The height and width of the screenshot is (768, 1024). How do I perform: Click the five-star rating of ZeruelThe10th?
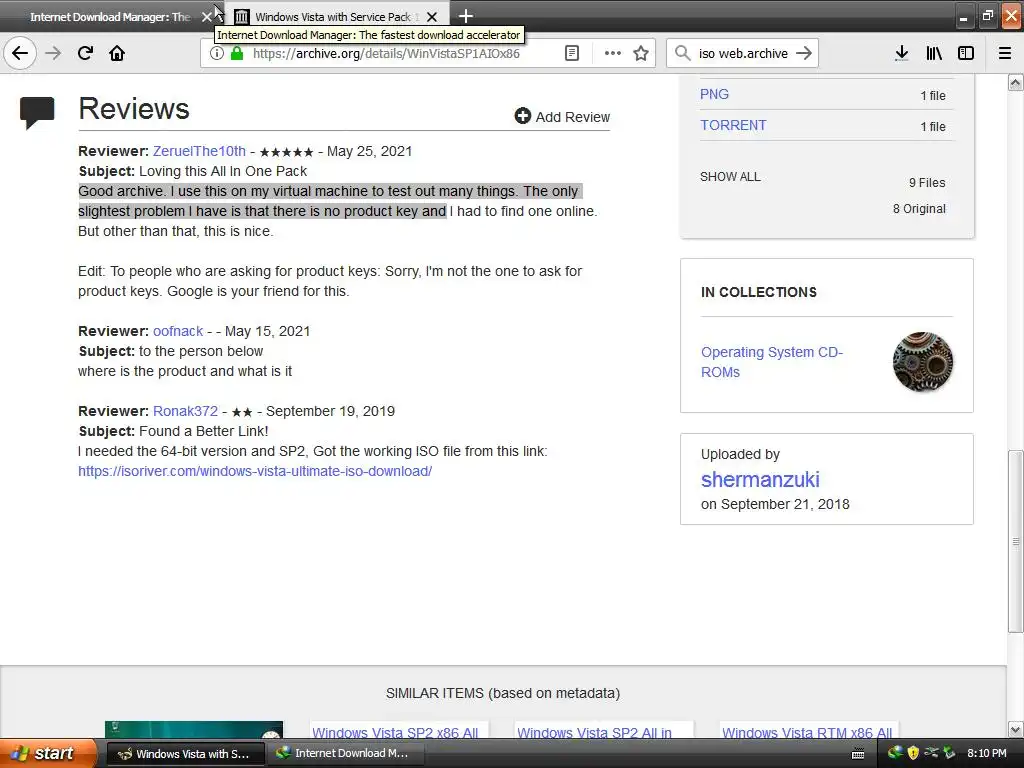coord(286,152)
